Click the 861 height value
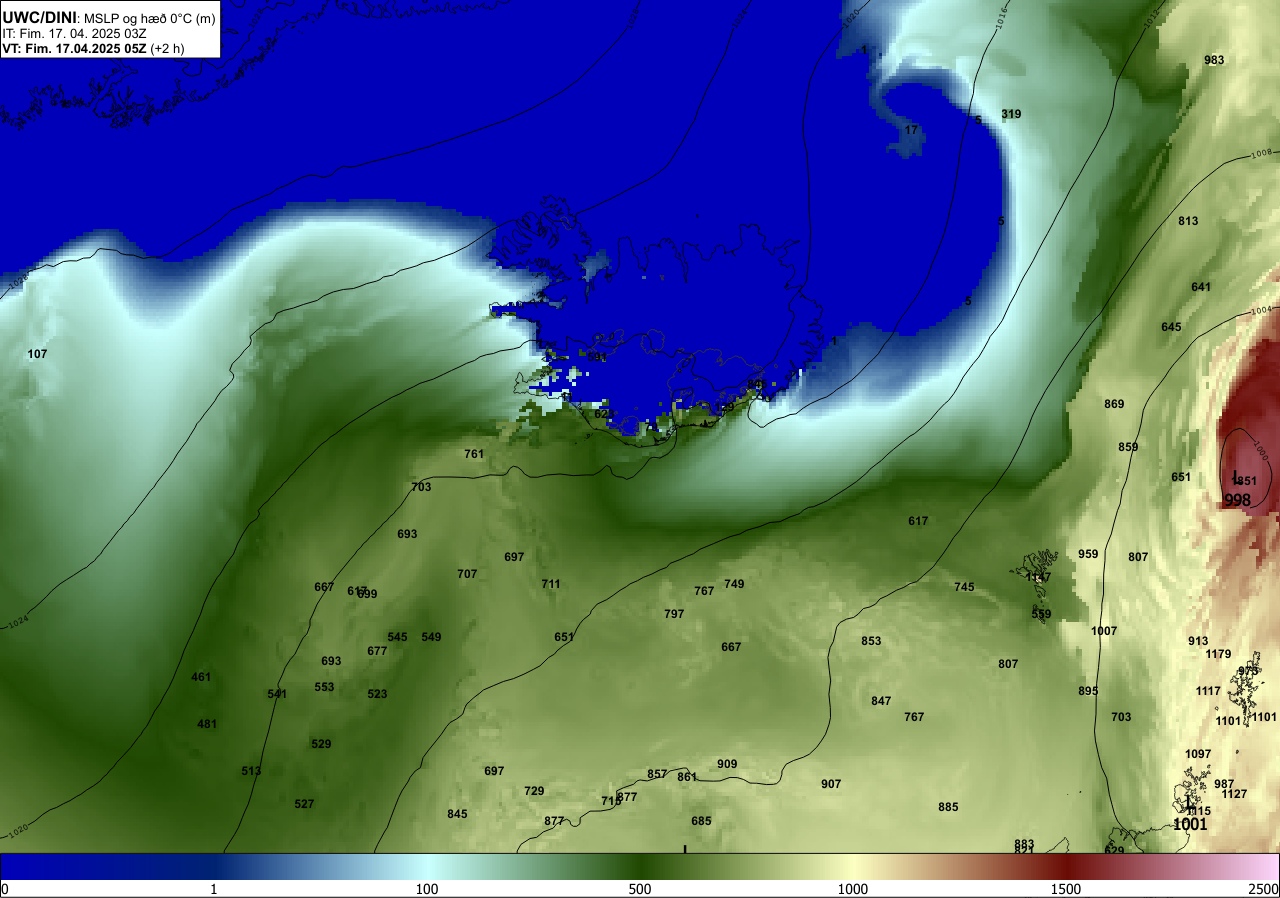This screenshot has width=1280, height=898. coord(687,777)
